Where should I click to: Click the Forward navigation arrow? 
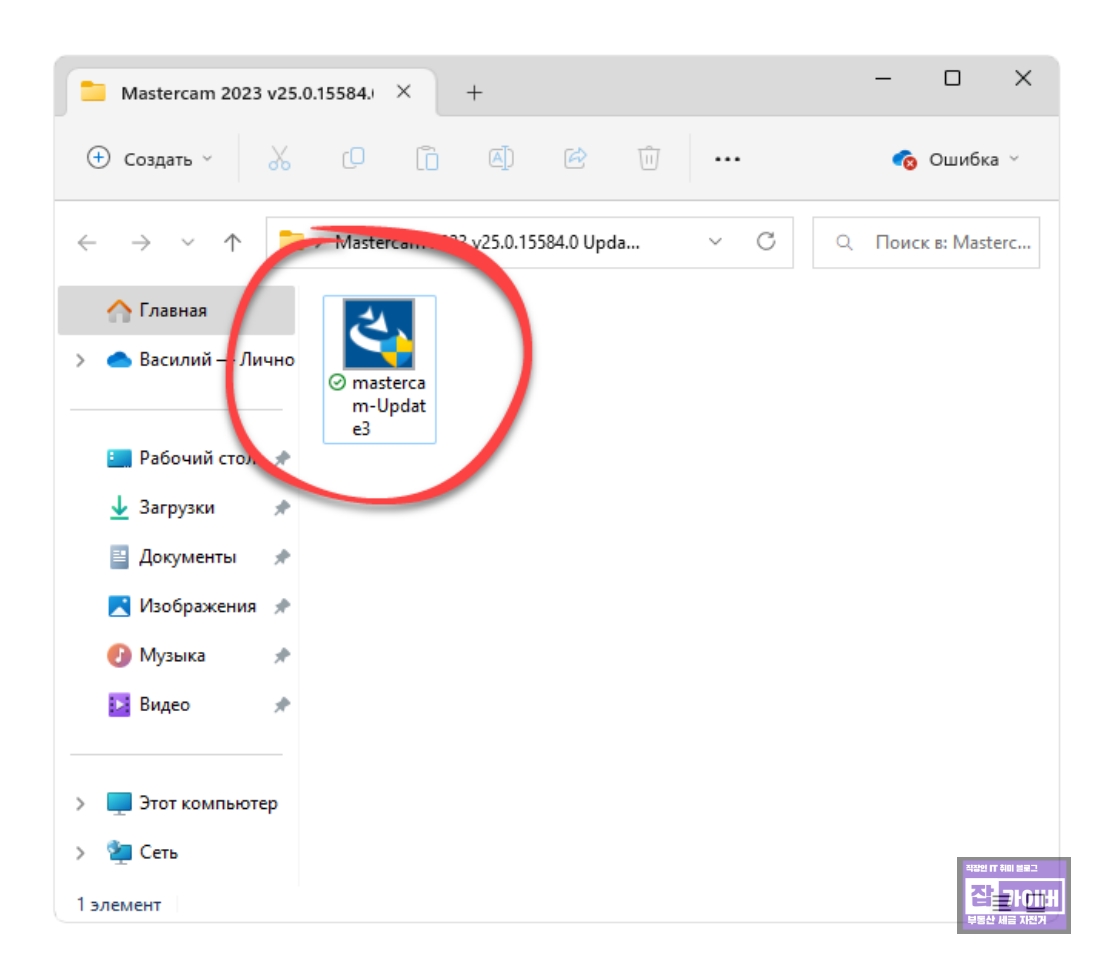click(141, 243)
